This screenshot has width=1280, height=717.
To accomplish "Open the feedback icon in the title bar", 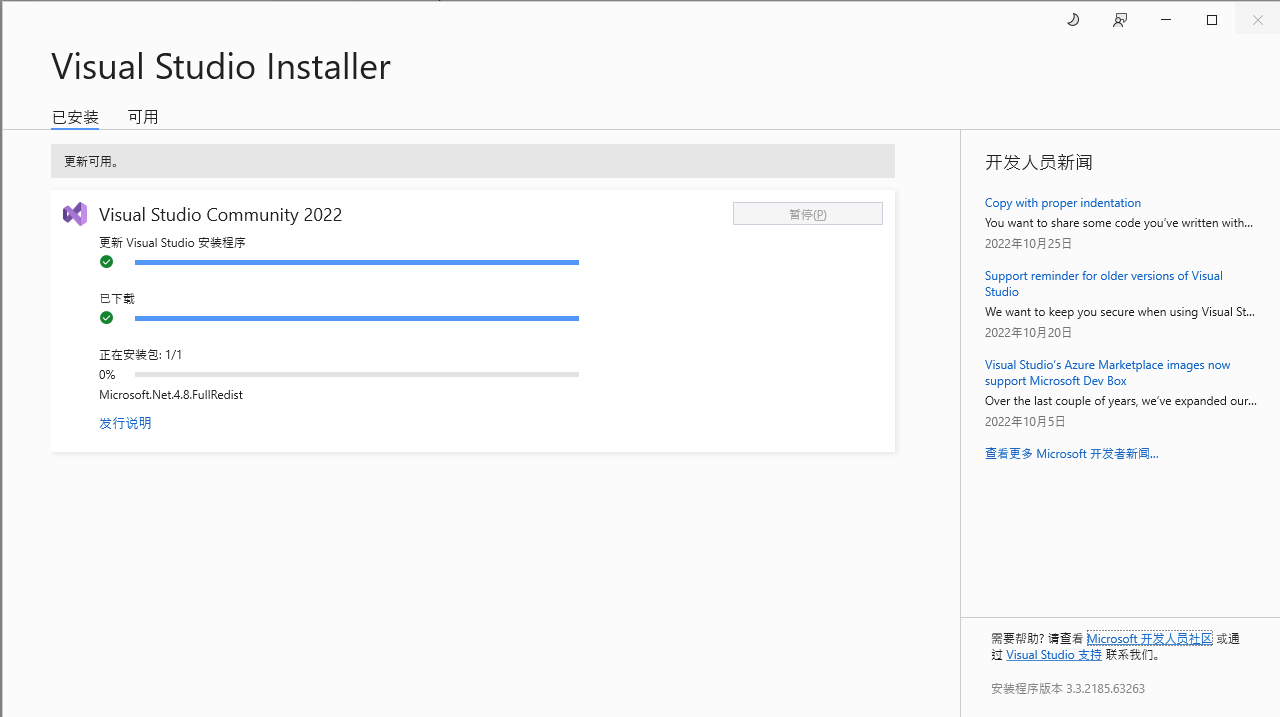I will pyautogui.click(x=1119, y=19).
